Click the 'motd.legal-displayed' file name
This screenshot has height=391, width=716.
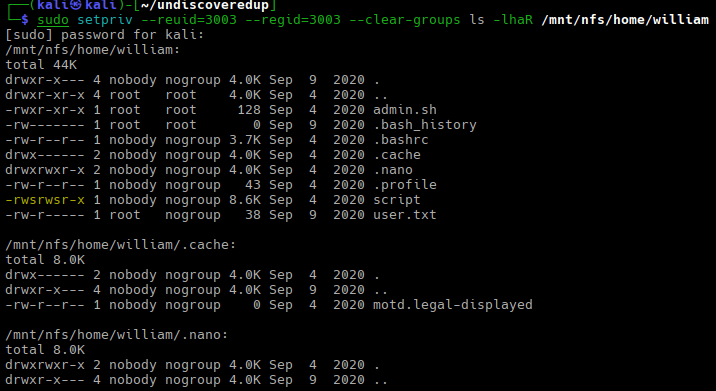coord(453,305)
